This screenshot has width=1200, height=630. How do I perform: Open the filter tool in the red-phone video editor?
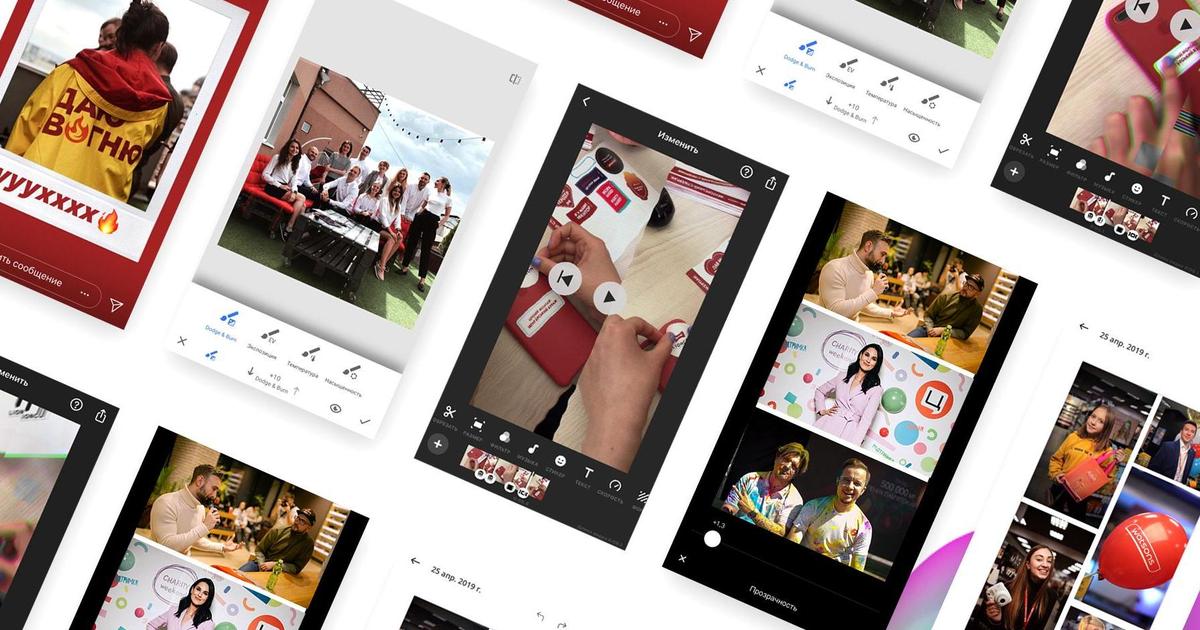(1082, 164)
